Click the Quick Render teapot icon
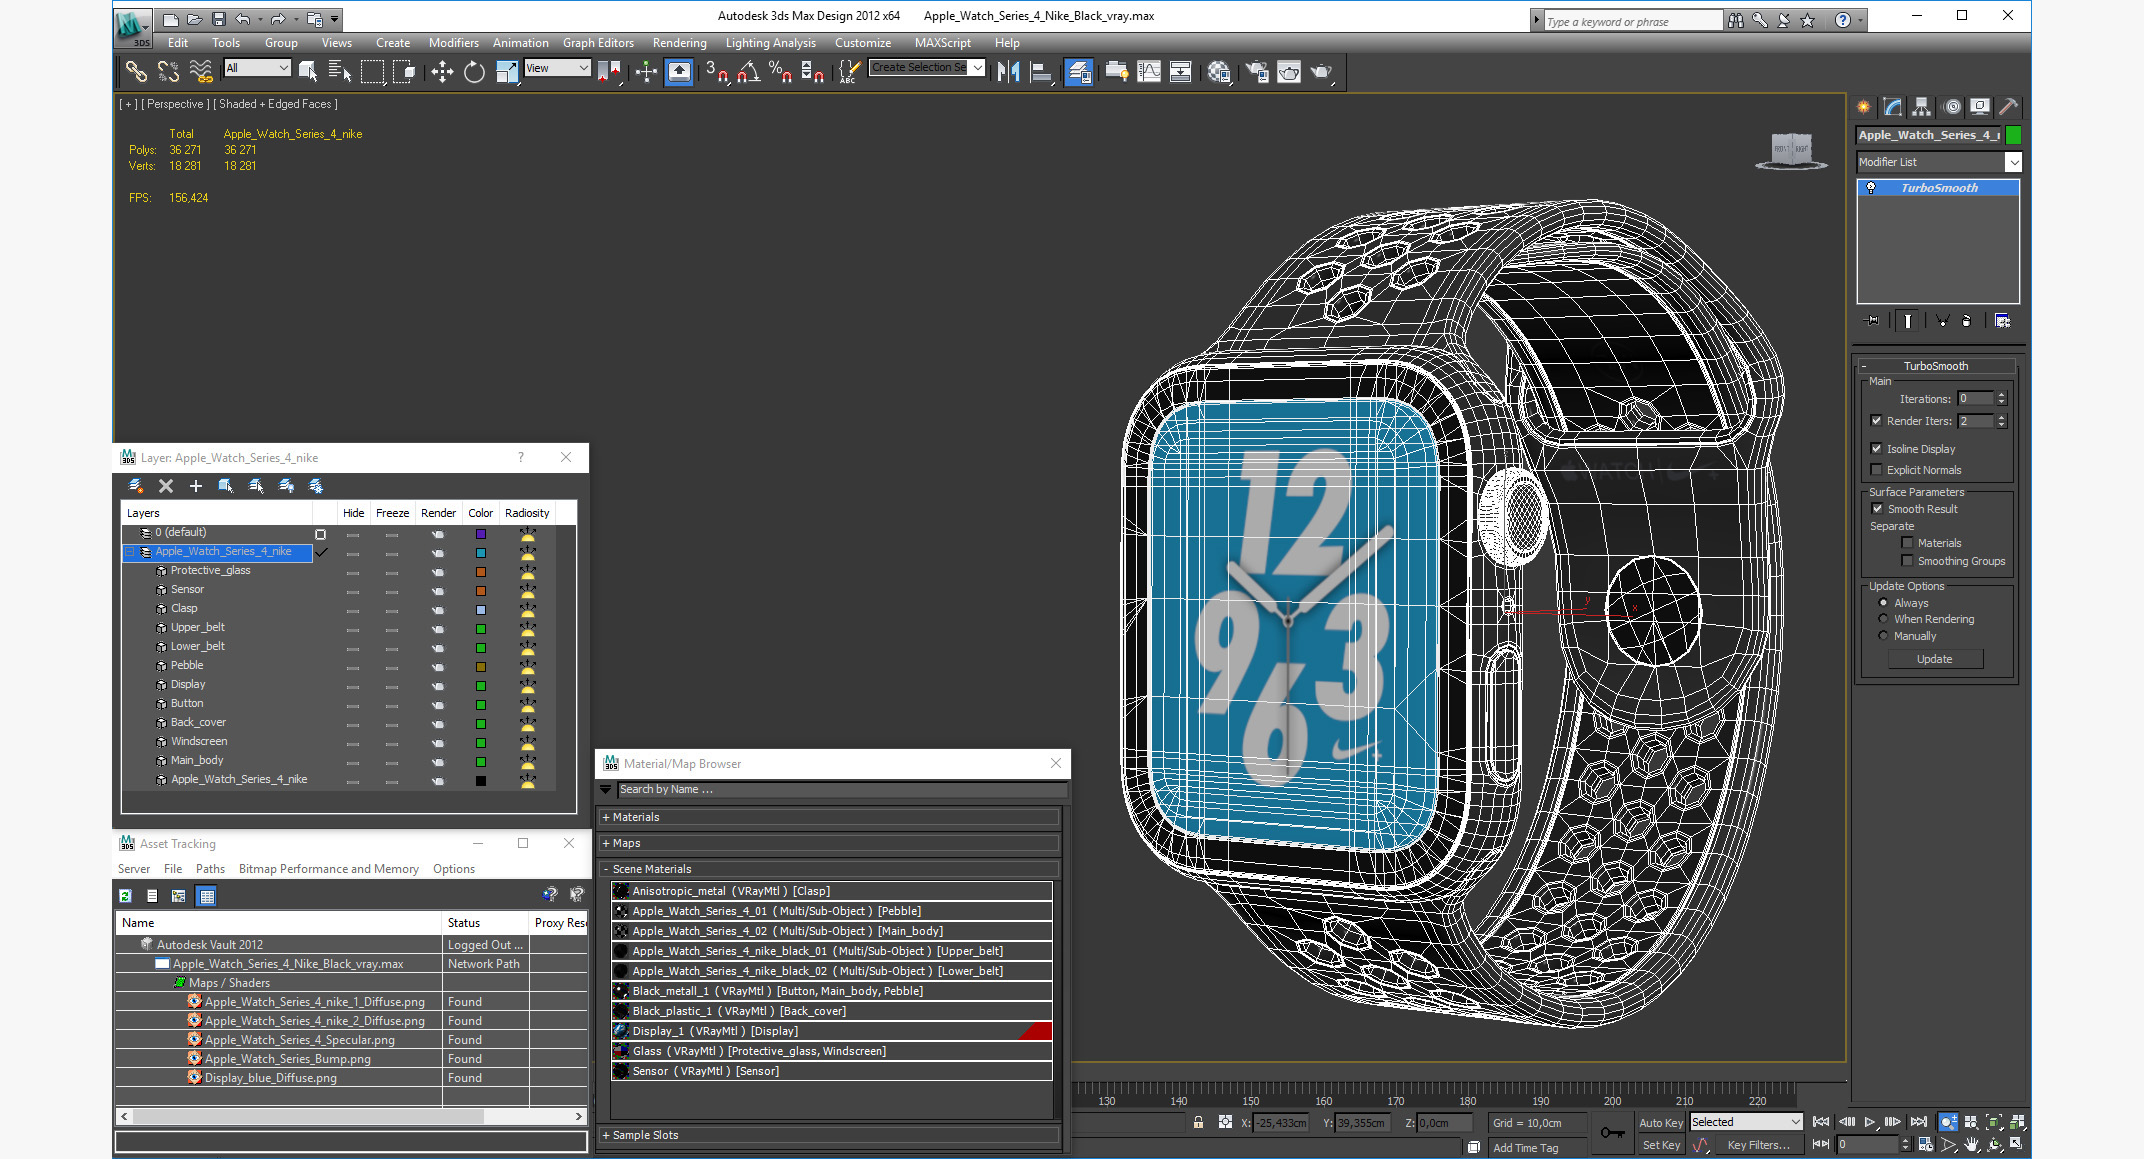This screenshot has height=1159, width=2144. coord(1322,71)
